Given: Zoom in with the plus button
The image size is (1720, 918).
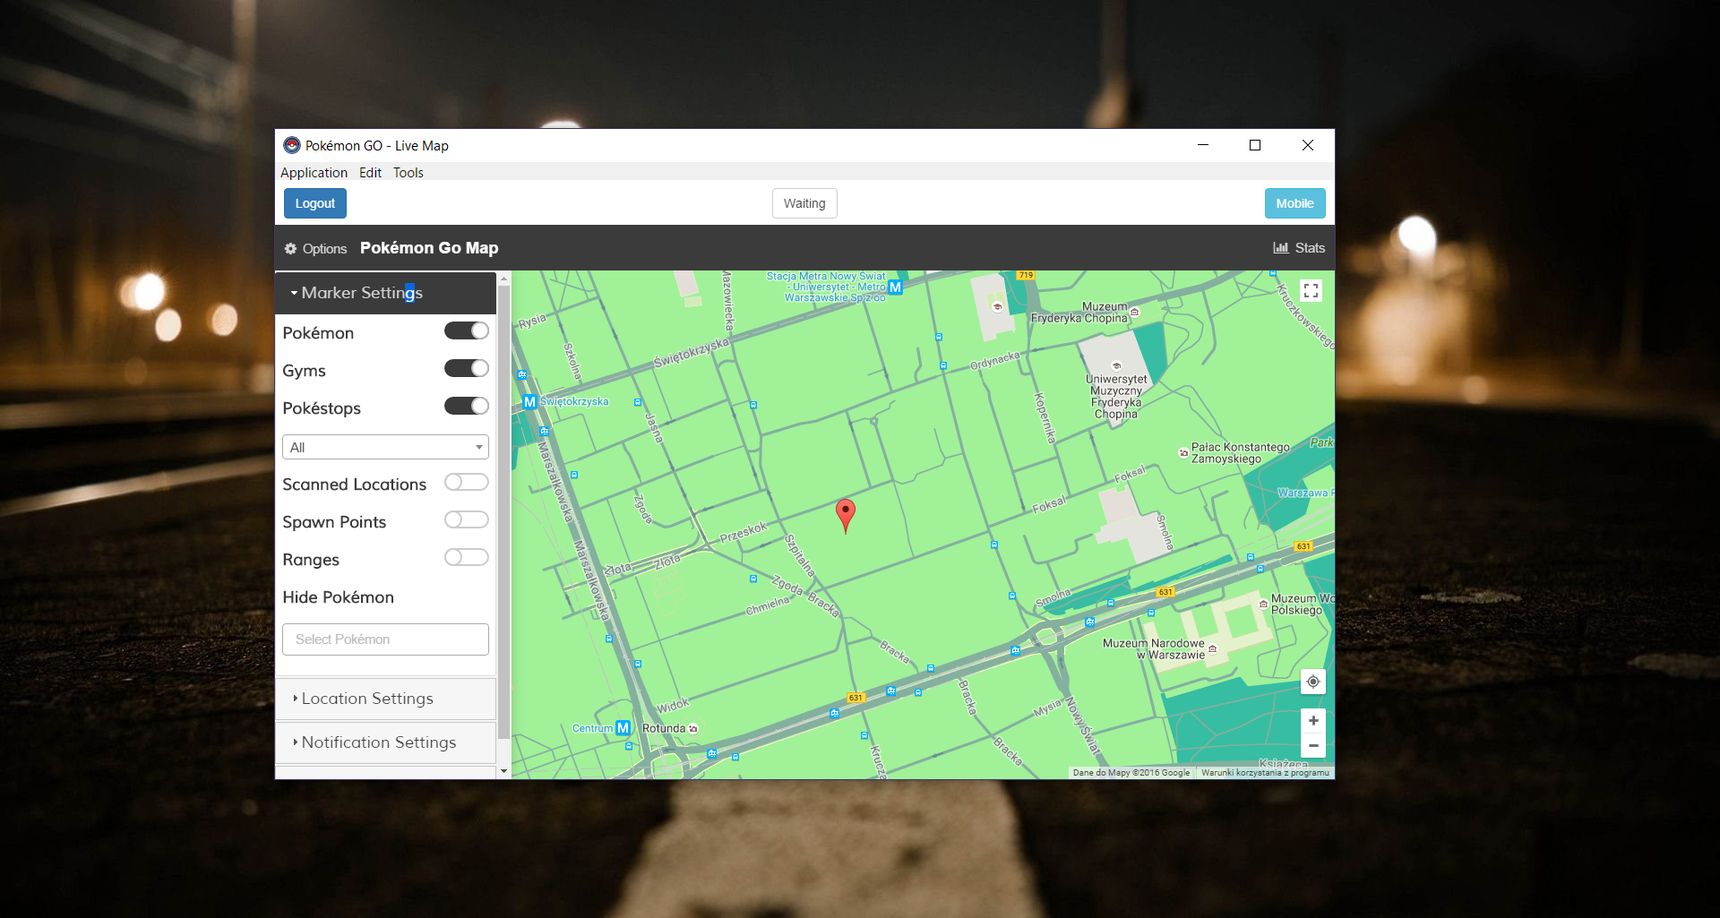Looking at the screenshot, I should [1313, 720].
